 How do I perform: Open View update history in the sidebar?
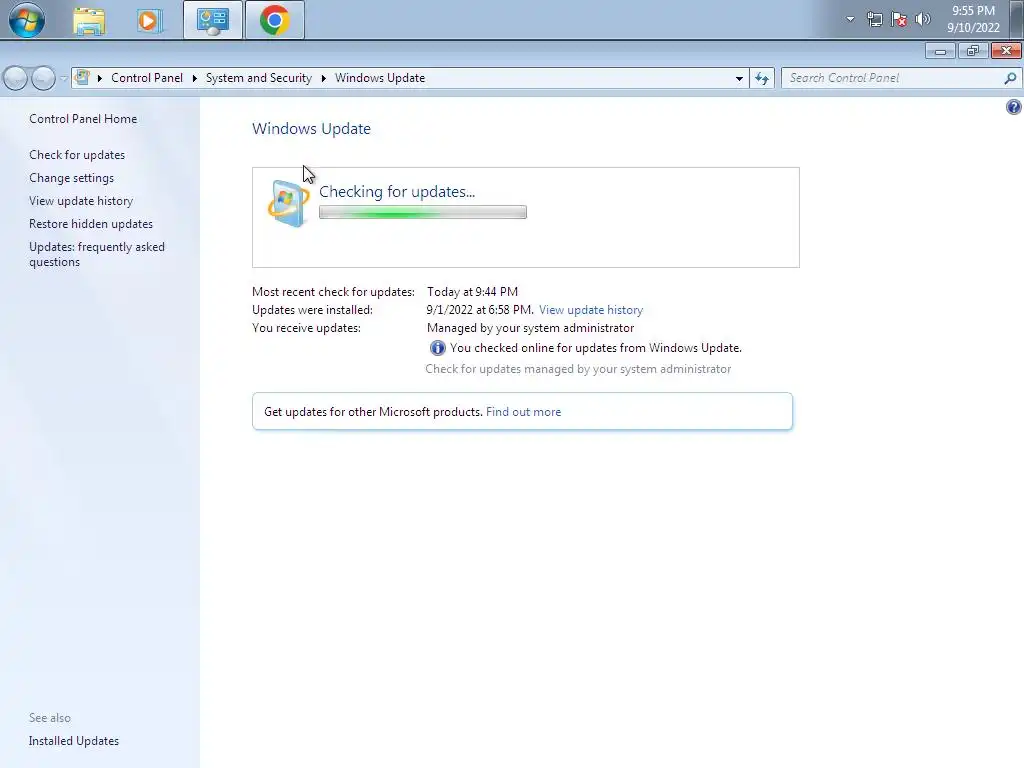81,201
